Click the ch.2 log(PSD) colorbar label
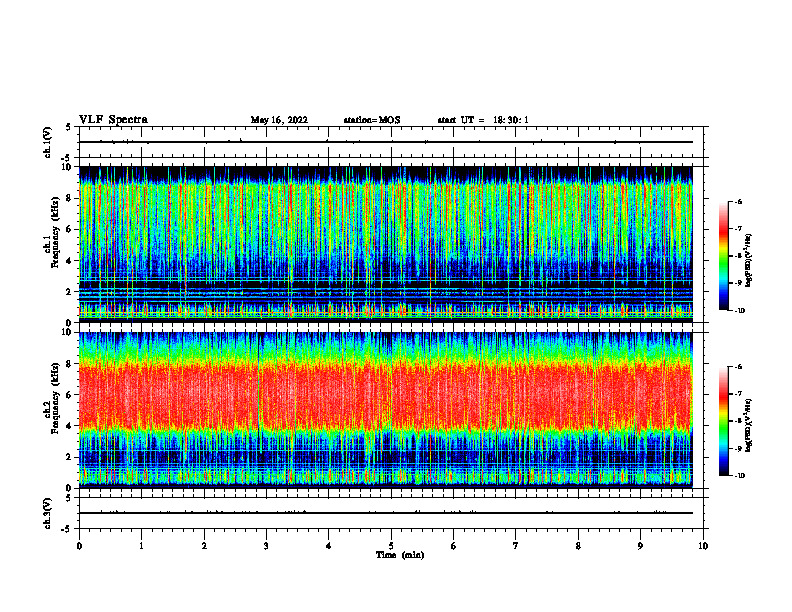Image resolution: width=792 pixels, height=612 pixels. pyautogui.click(x=749, y=425)
